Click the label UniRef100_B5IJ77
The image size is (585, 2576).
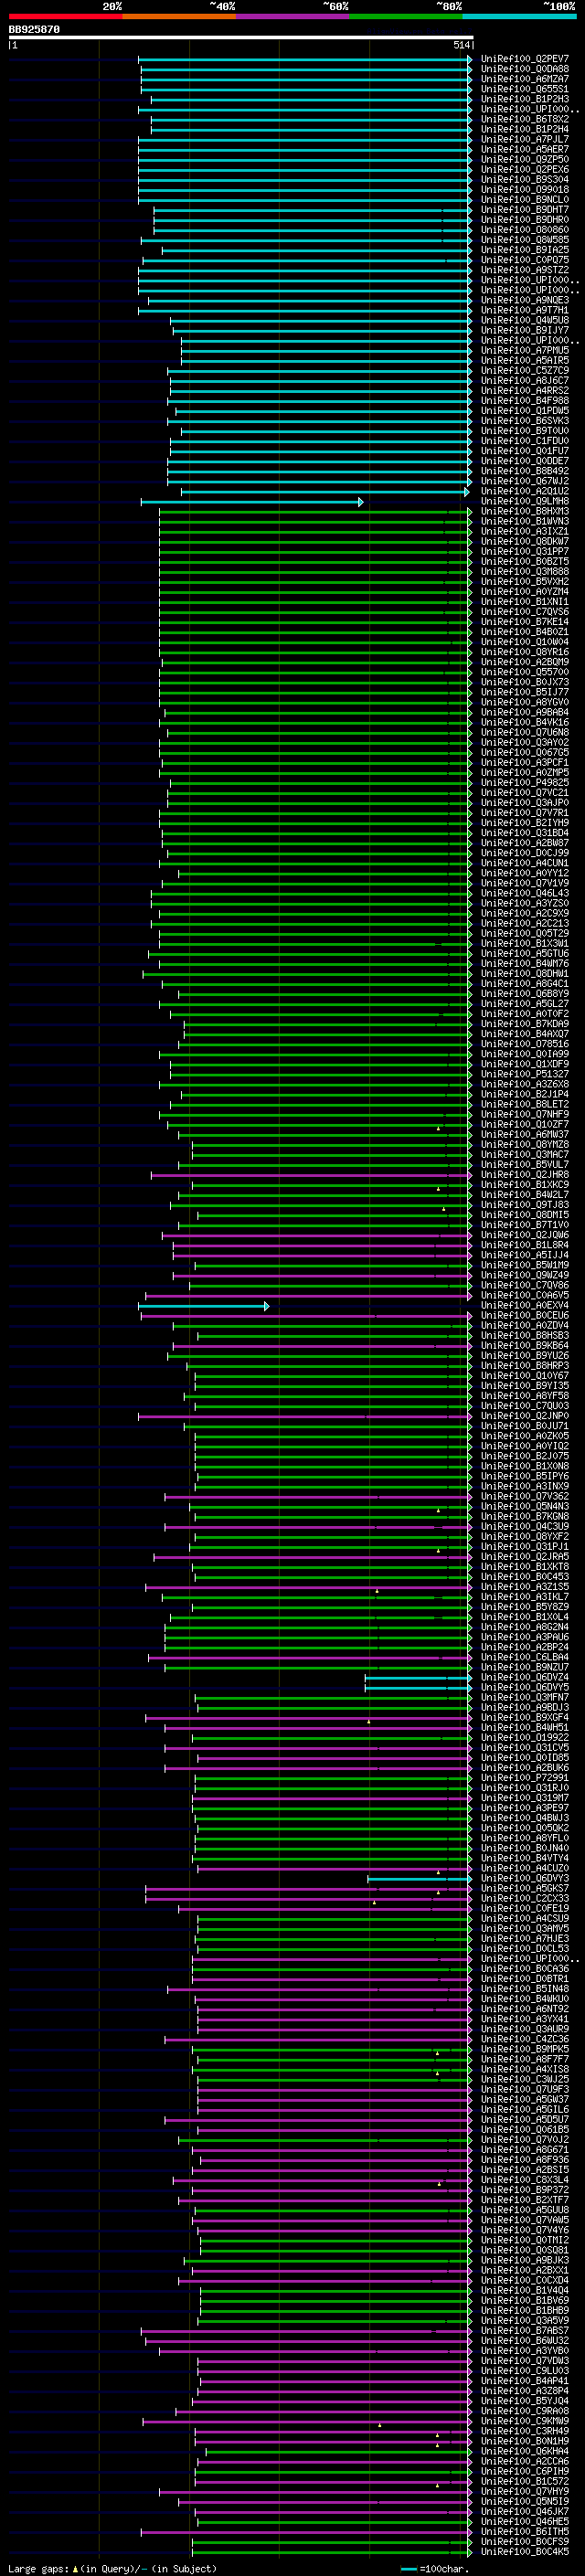525,692
